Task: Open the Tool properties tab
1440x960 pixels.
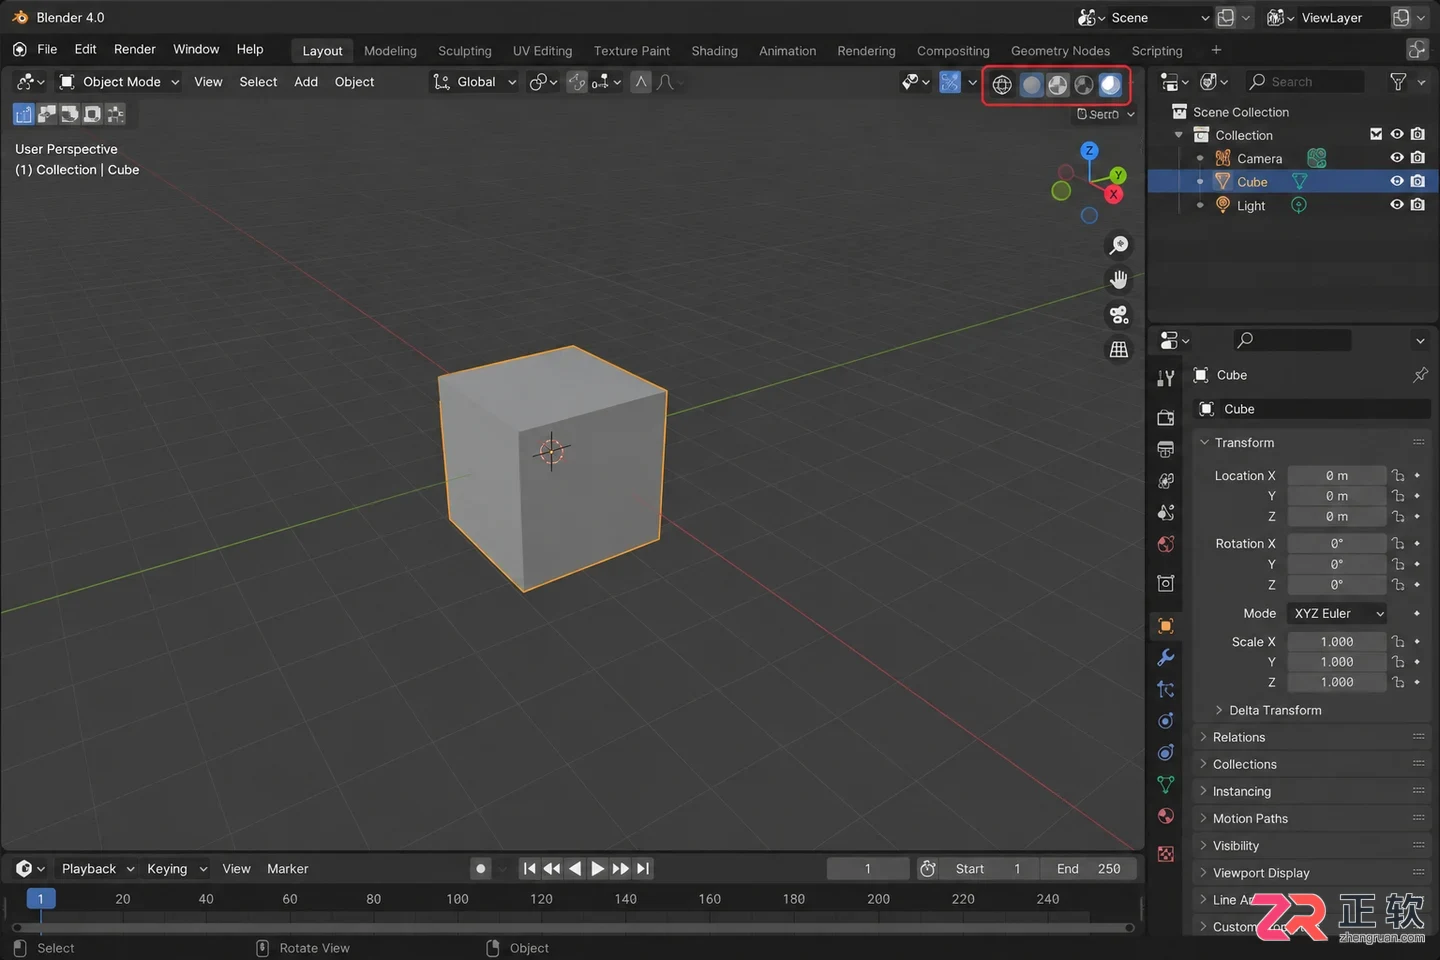Action: pyautogui.click(x=1165, y=378)
